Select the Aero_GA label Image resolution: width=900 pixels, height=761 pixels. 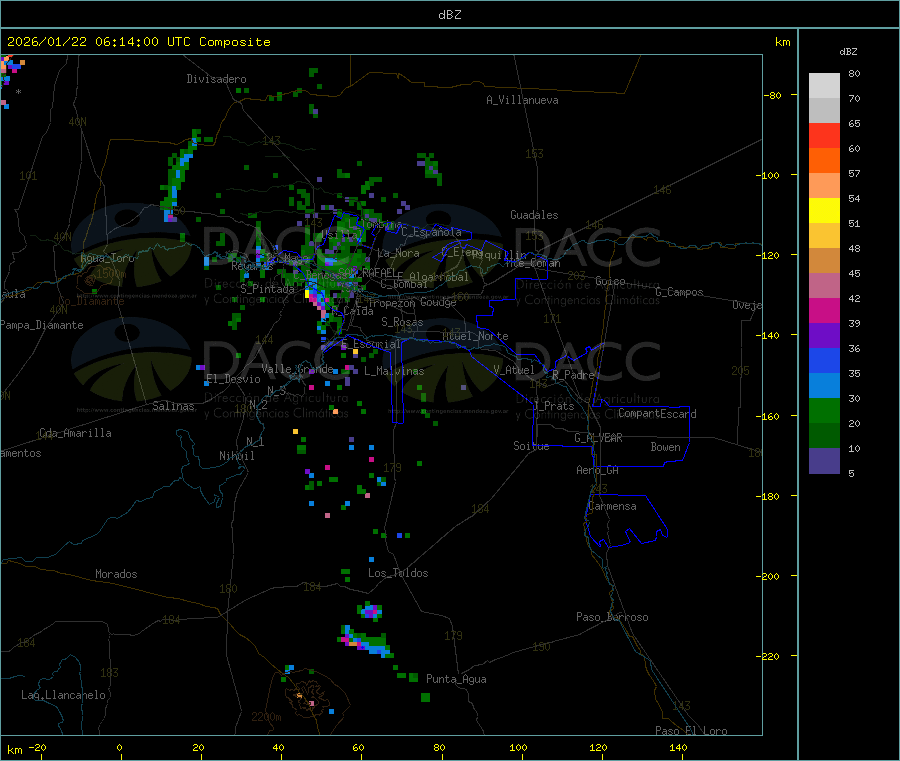[598, 470]
